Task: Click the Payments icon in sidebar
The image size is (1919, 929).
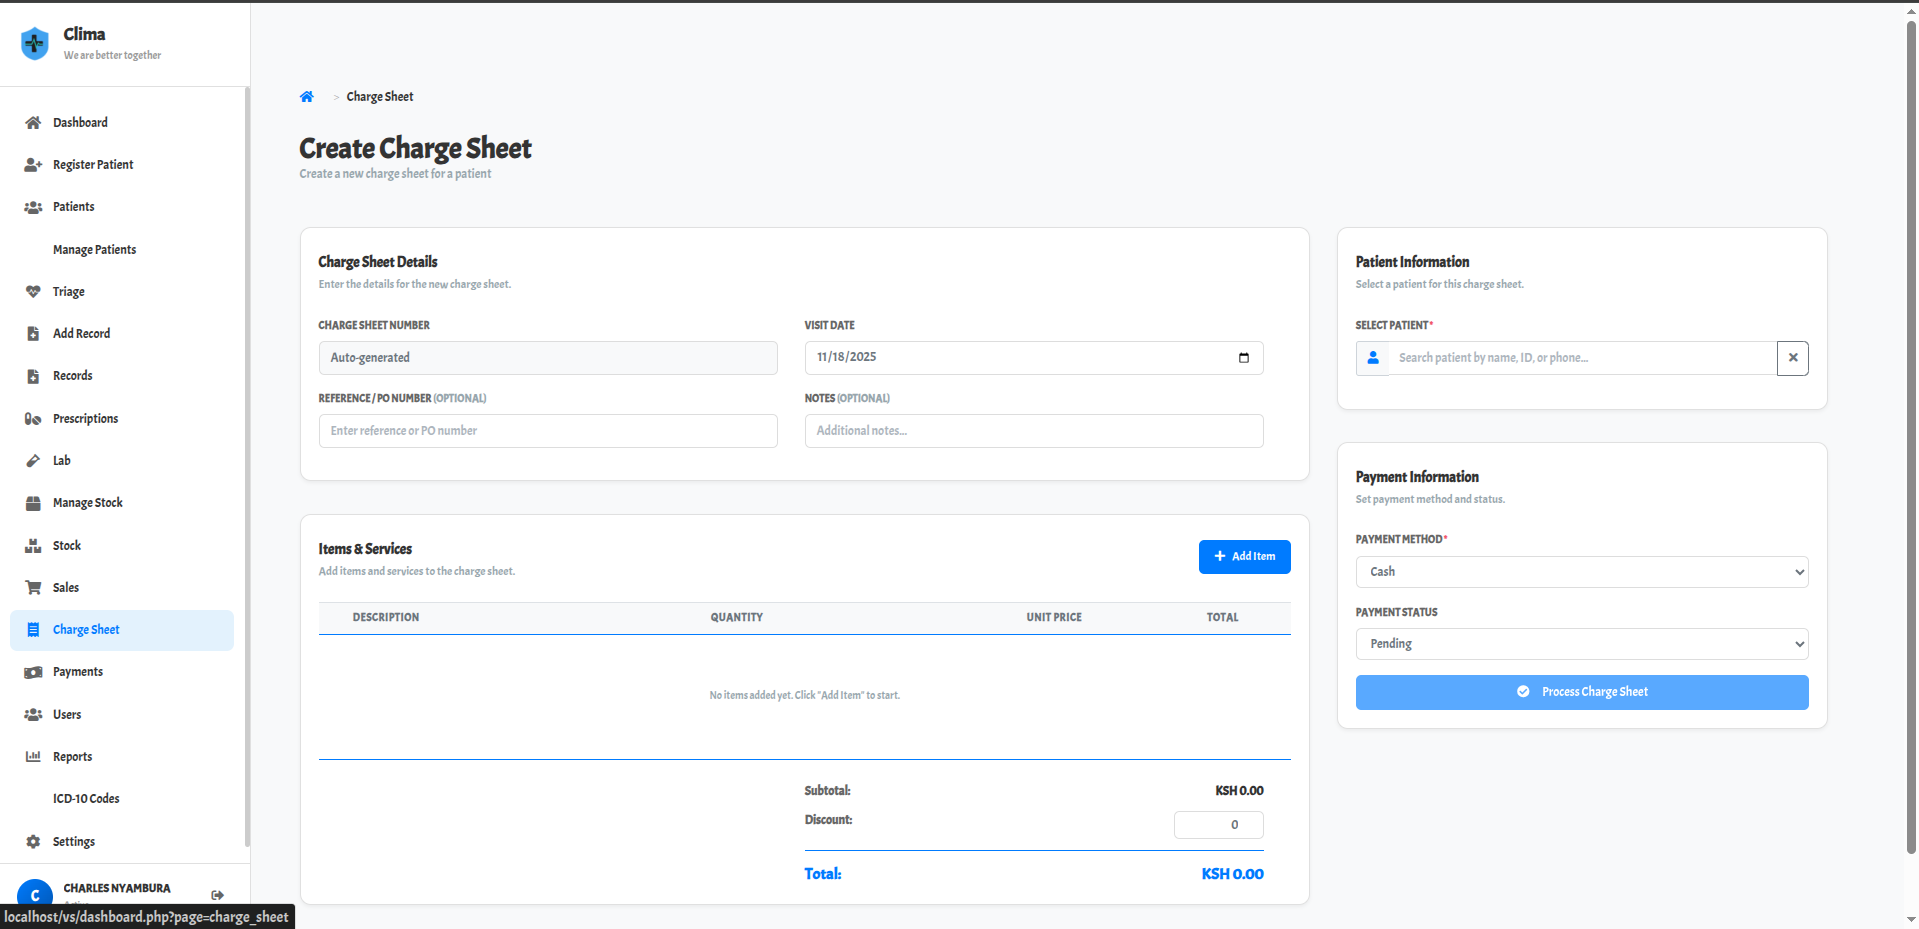Action: 33,671
